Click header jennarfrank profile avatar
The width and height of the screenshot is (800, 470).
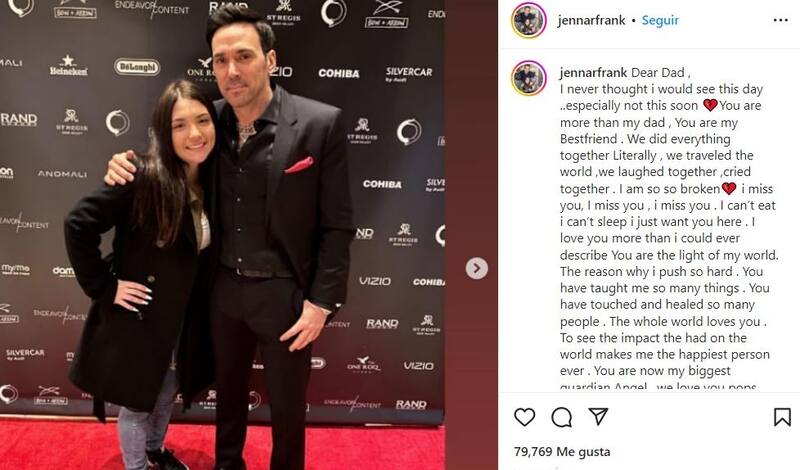[529, 20]
